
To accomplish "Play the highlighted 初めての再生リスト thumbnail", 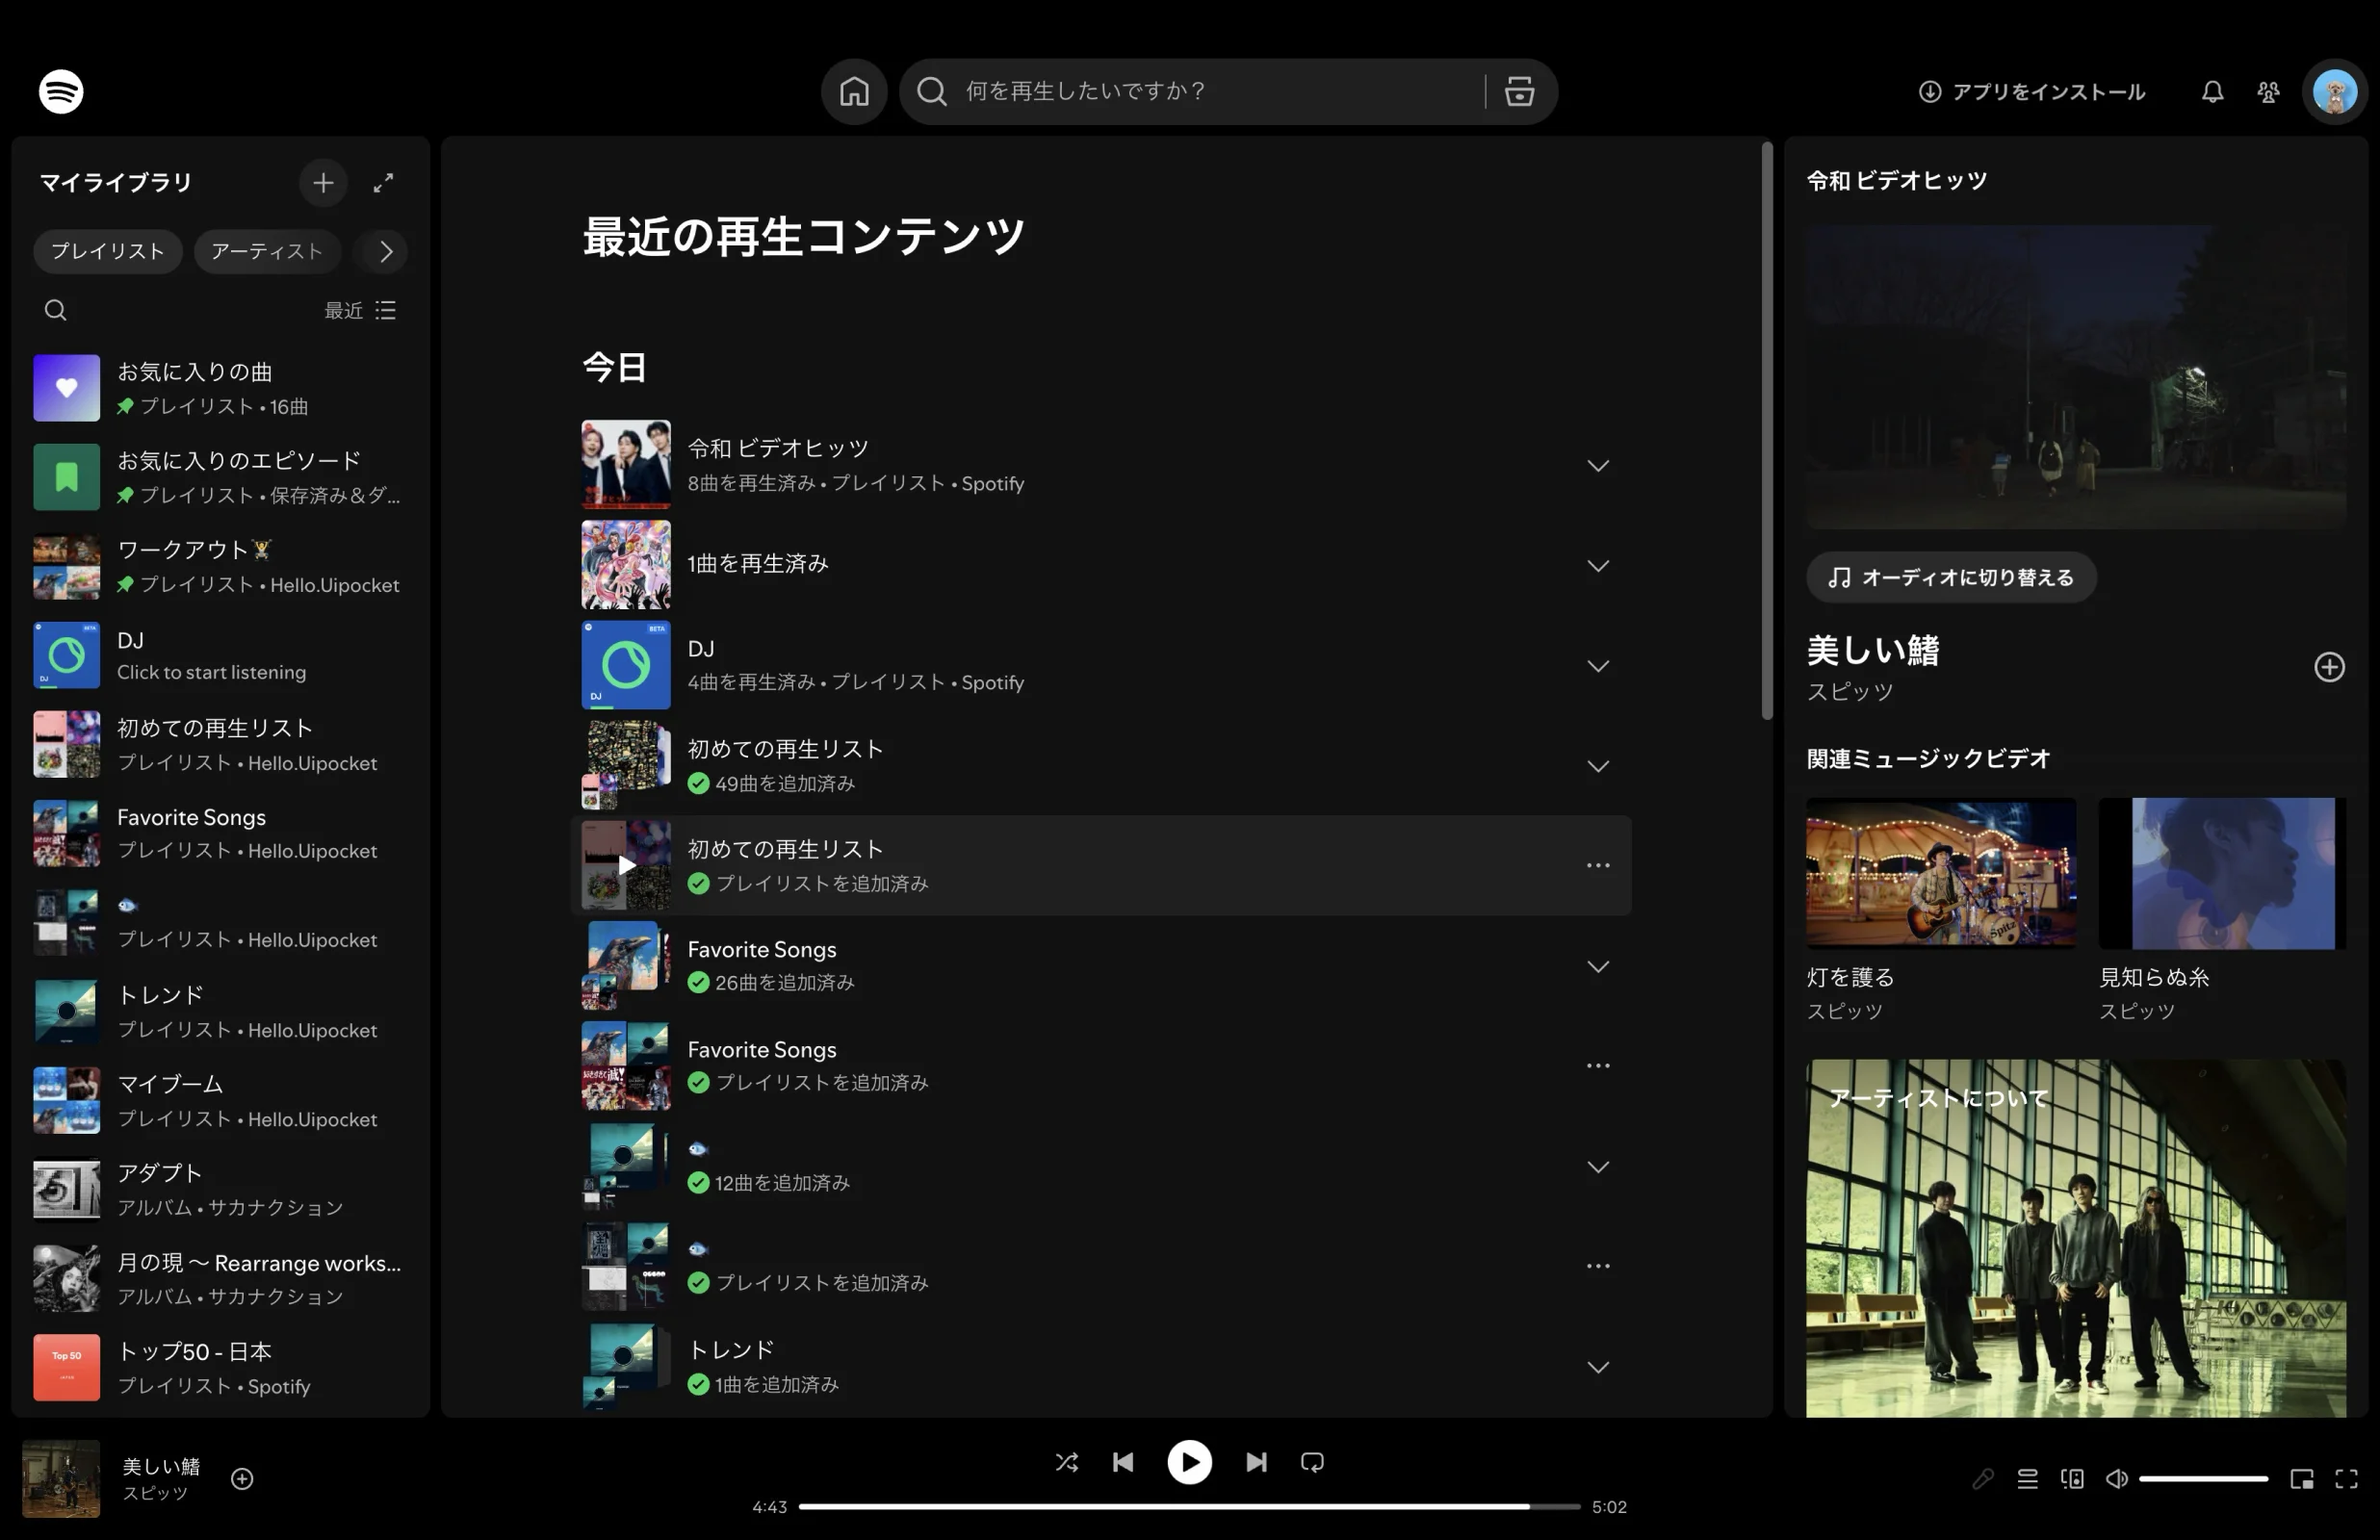I will 626,866.
